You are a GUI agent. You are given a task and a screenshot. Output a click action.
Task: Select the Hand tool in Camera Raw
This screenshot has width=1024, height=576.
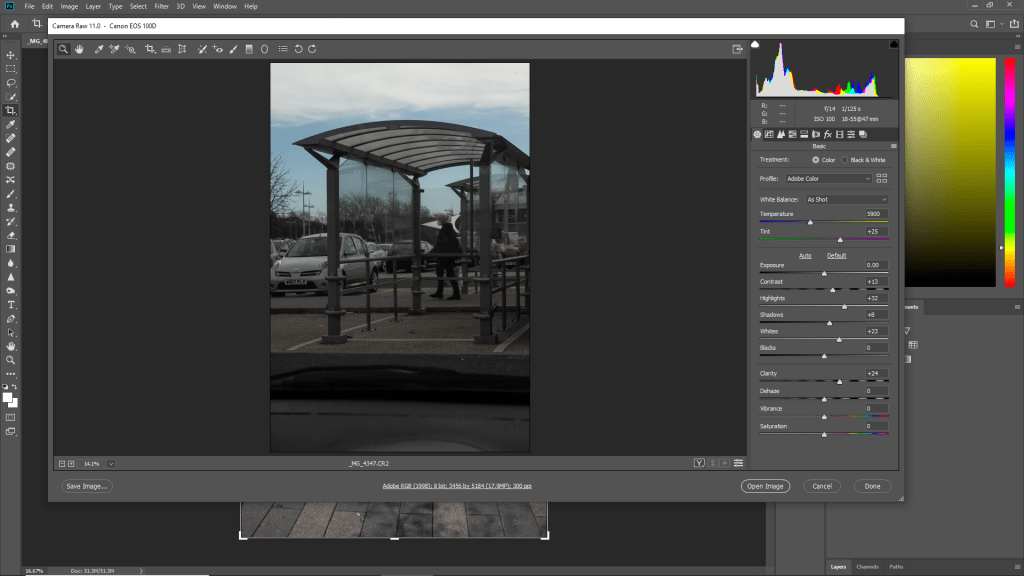(78, 48)
